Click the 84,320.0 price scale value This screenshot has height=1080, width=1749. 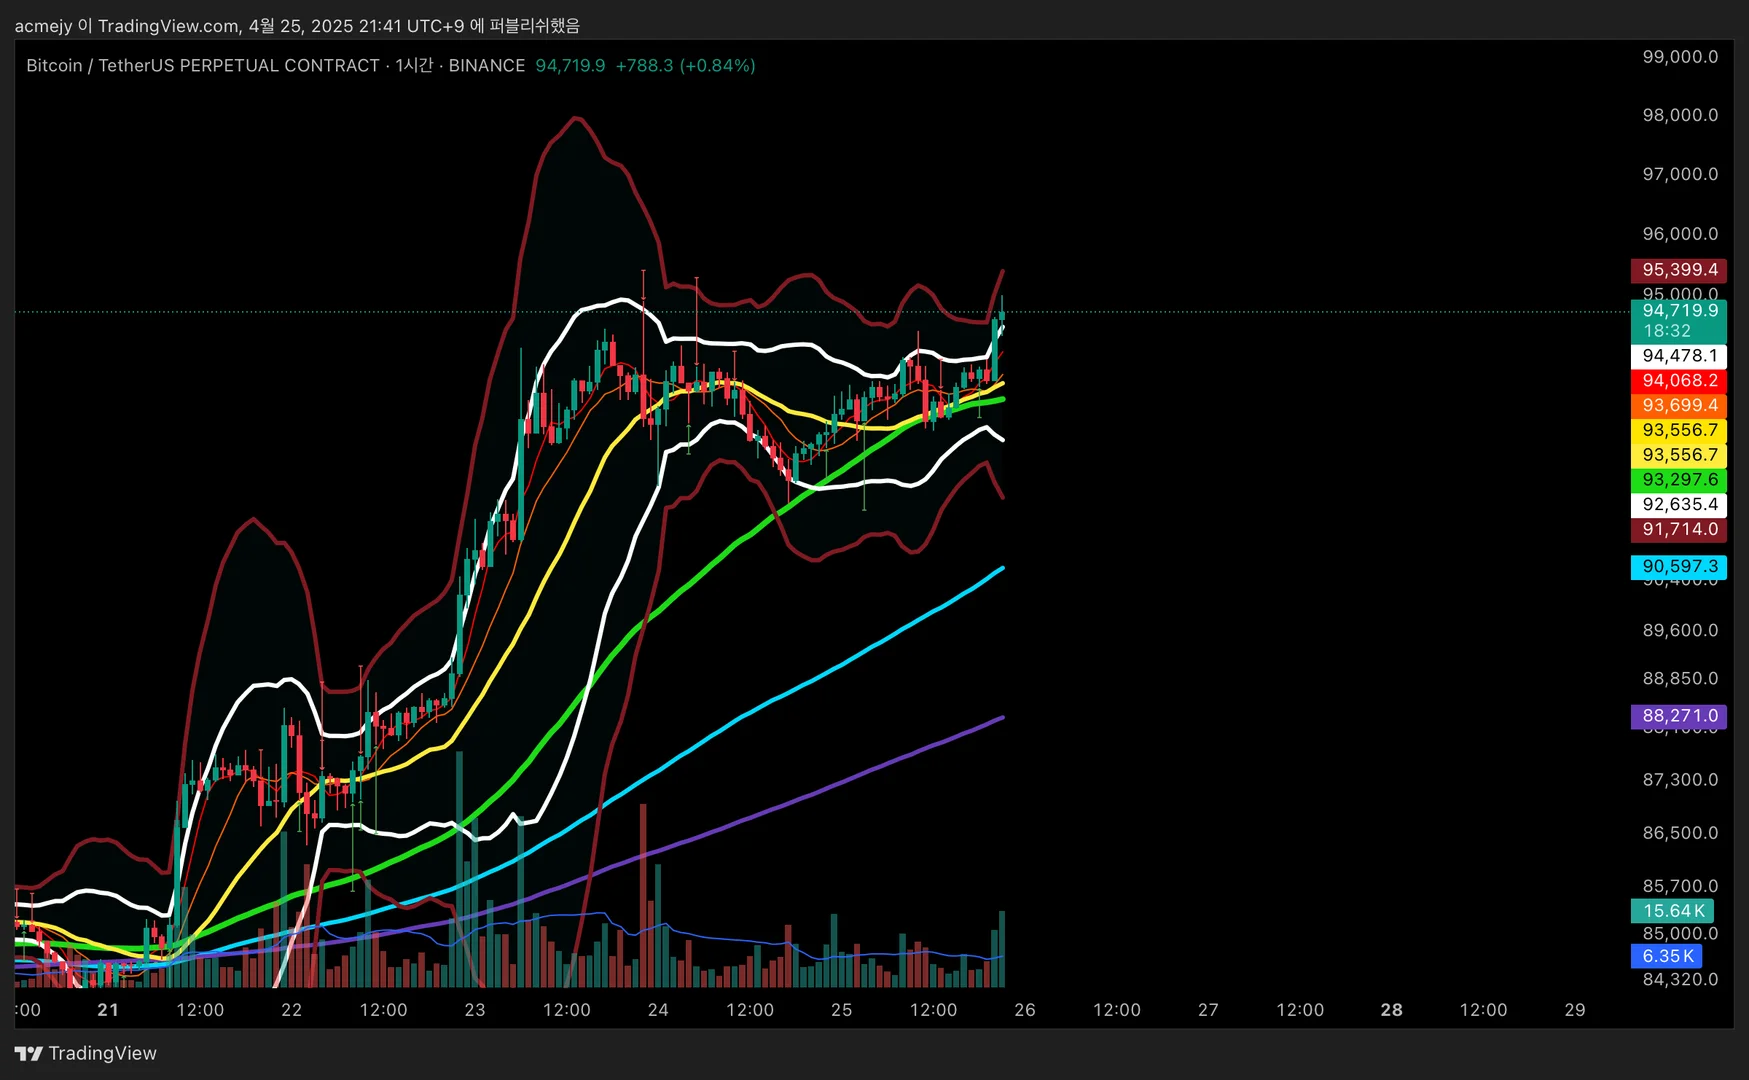(x=1680, y=980)
